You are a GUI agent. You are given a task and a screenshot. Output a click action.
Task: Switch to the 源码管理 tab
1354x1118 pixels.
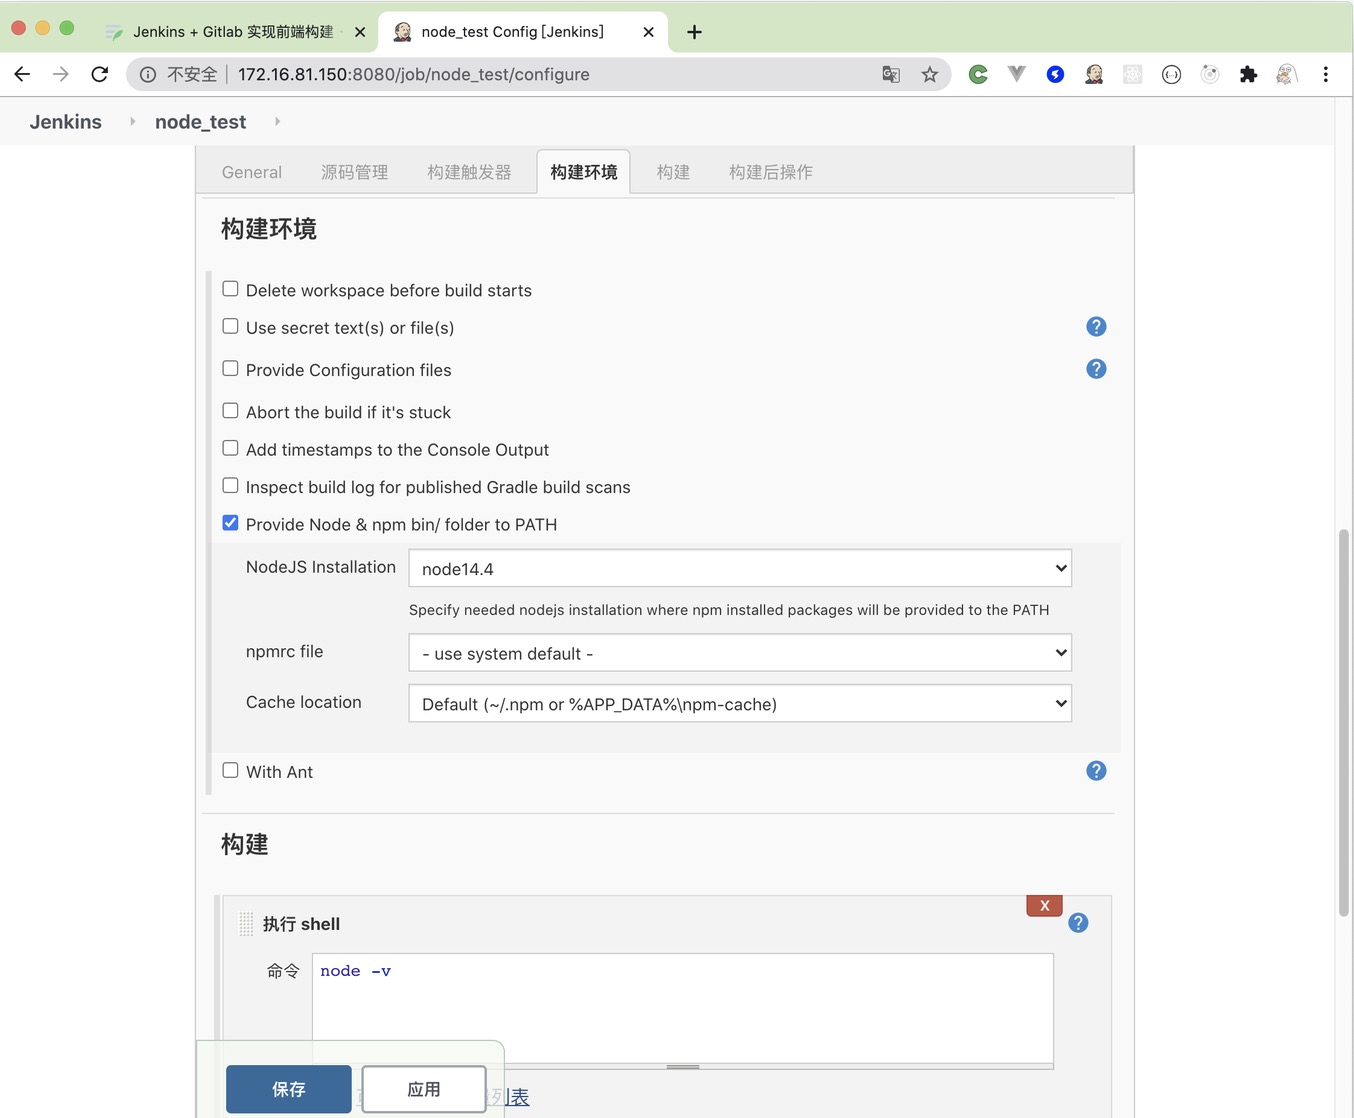(355, 172)
